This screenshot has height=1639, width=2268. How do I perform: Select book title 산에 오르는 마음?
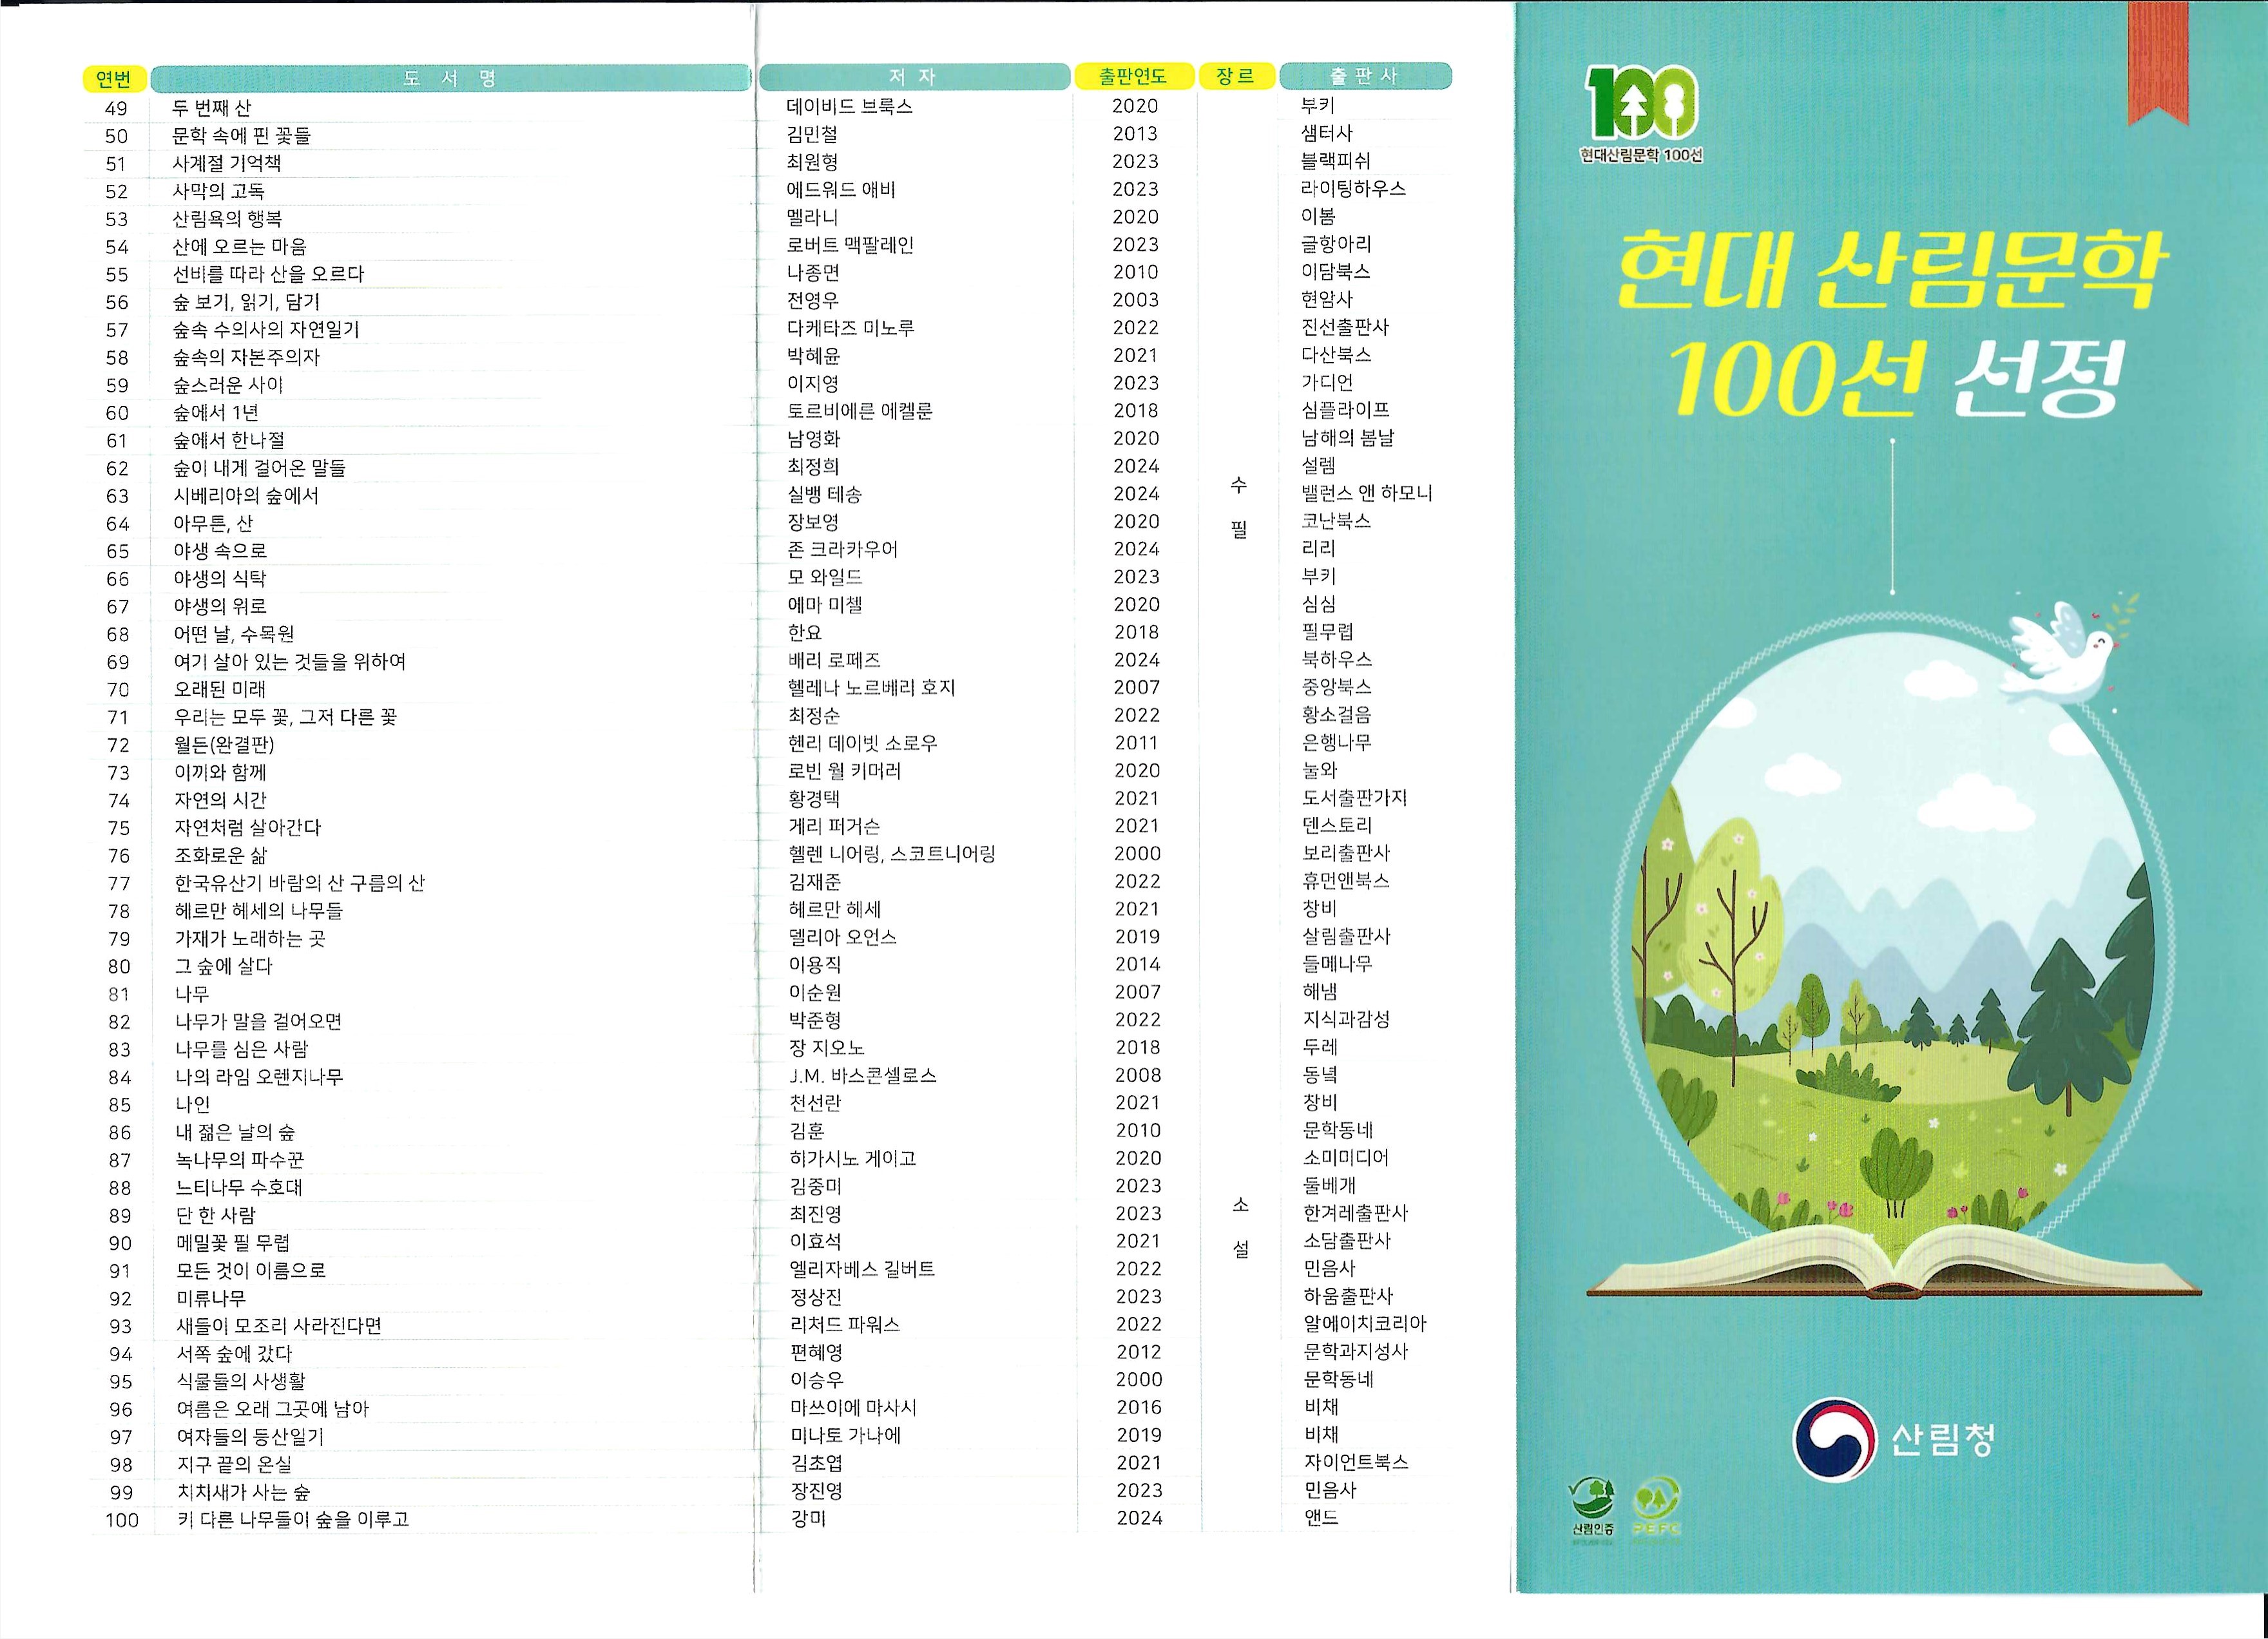tap(240, 246)
